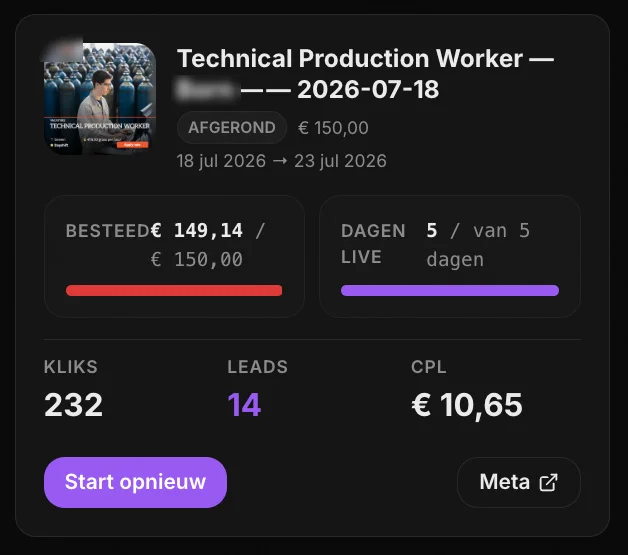Click the 2026-07-18 date in the title
The height and width of the screenshot is (555, 628).
[x=368, y=89]
